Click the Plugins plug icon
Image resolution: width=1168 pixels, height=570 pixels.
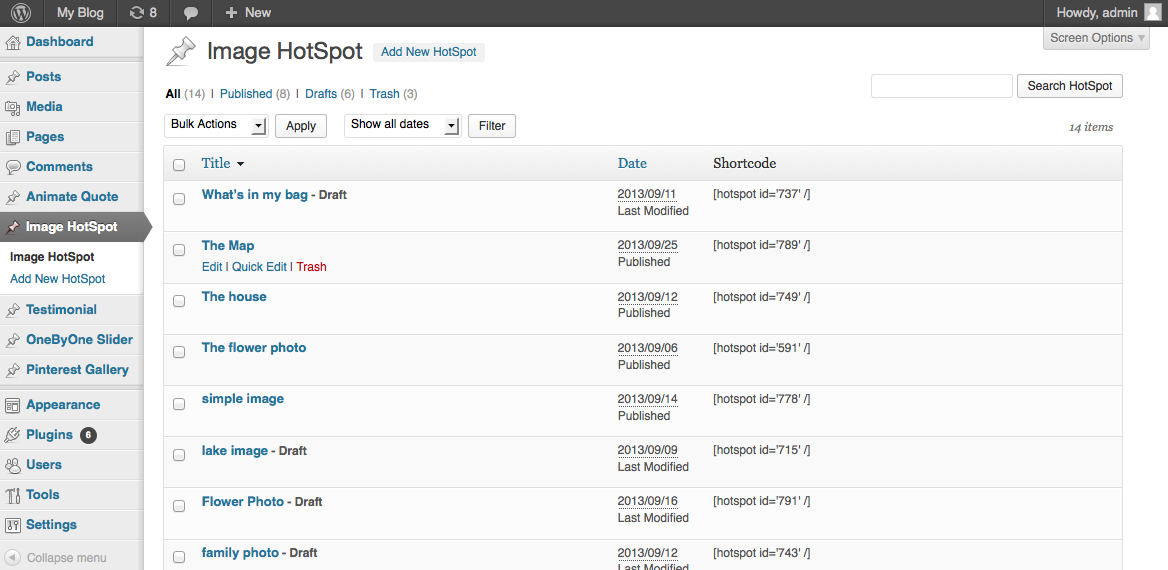coord(13,436)
